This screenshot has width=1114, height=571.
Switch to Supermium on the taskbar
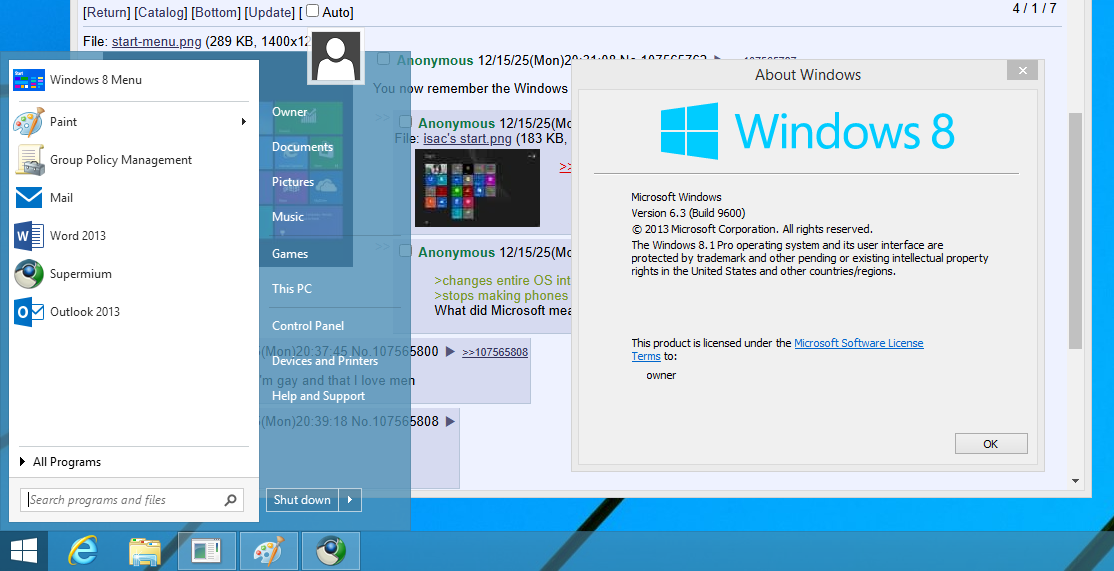point(331,551)
